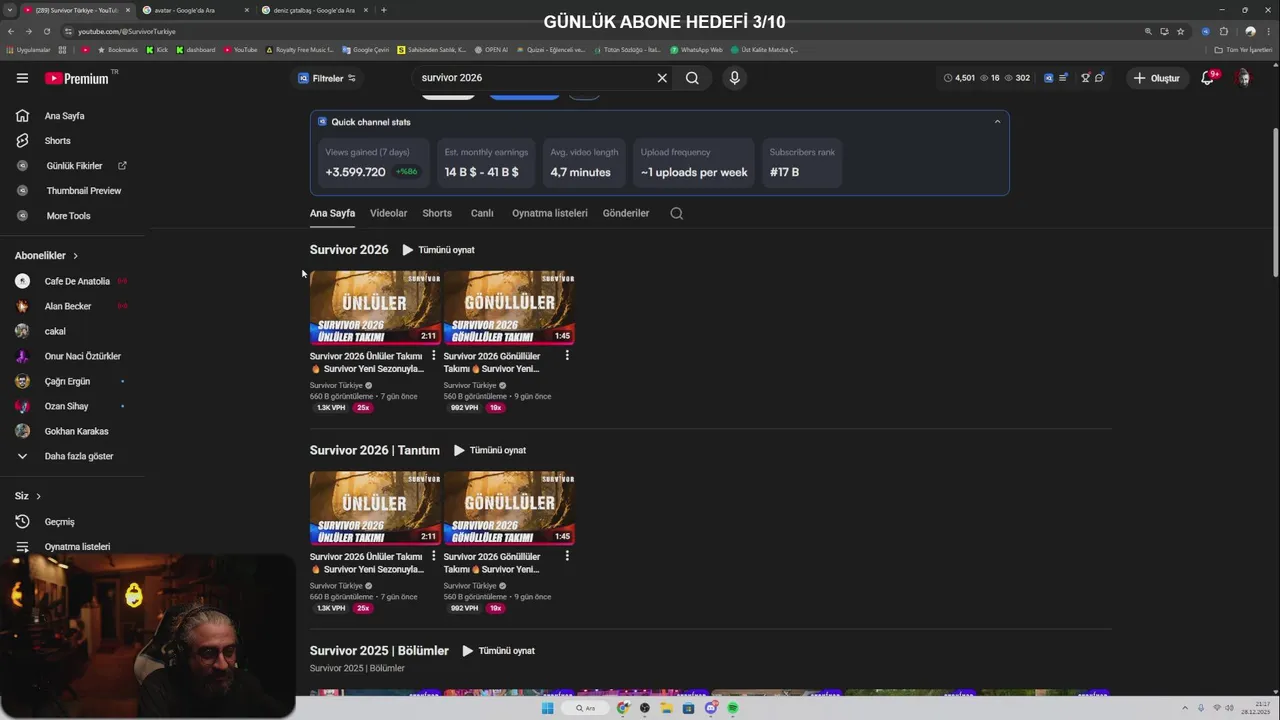This screenshot has height=720, width=1280.
Task: Search within the channel magnifier icon
Action: coord(677,213)
